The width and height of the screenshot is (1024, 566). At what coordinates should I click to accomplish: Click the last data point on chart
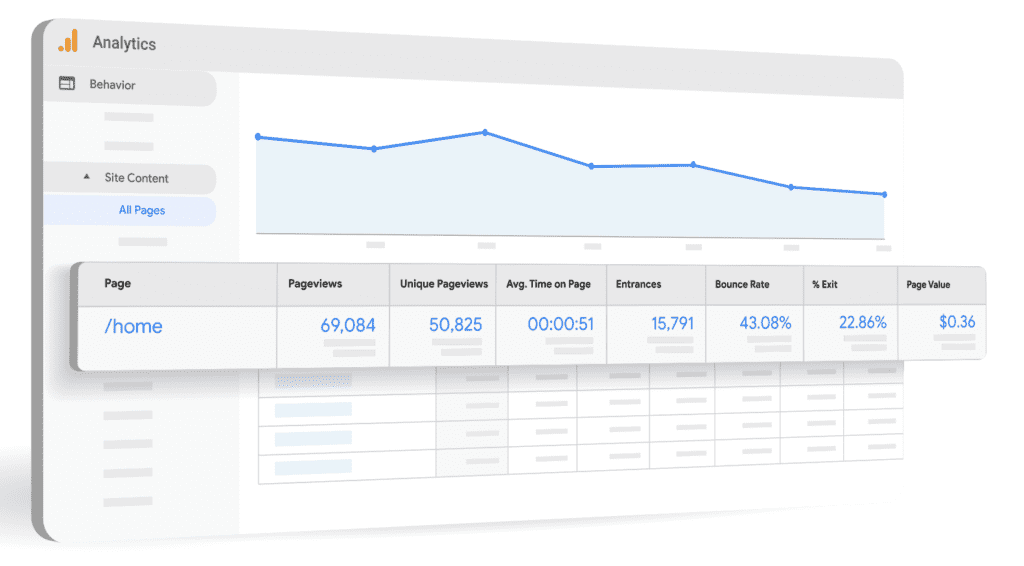click(884, 194)
